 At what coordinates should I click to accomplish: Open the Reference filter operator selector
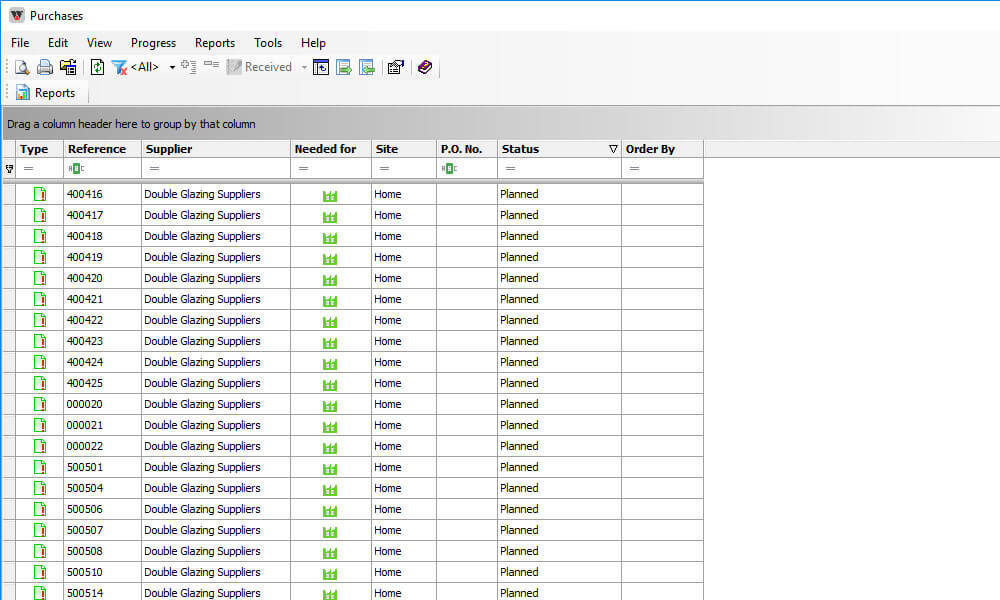tap(76, 169)
